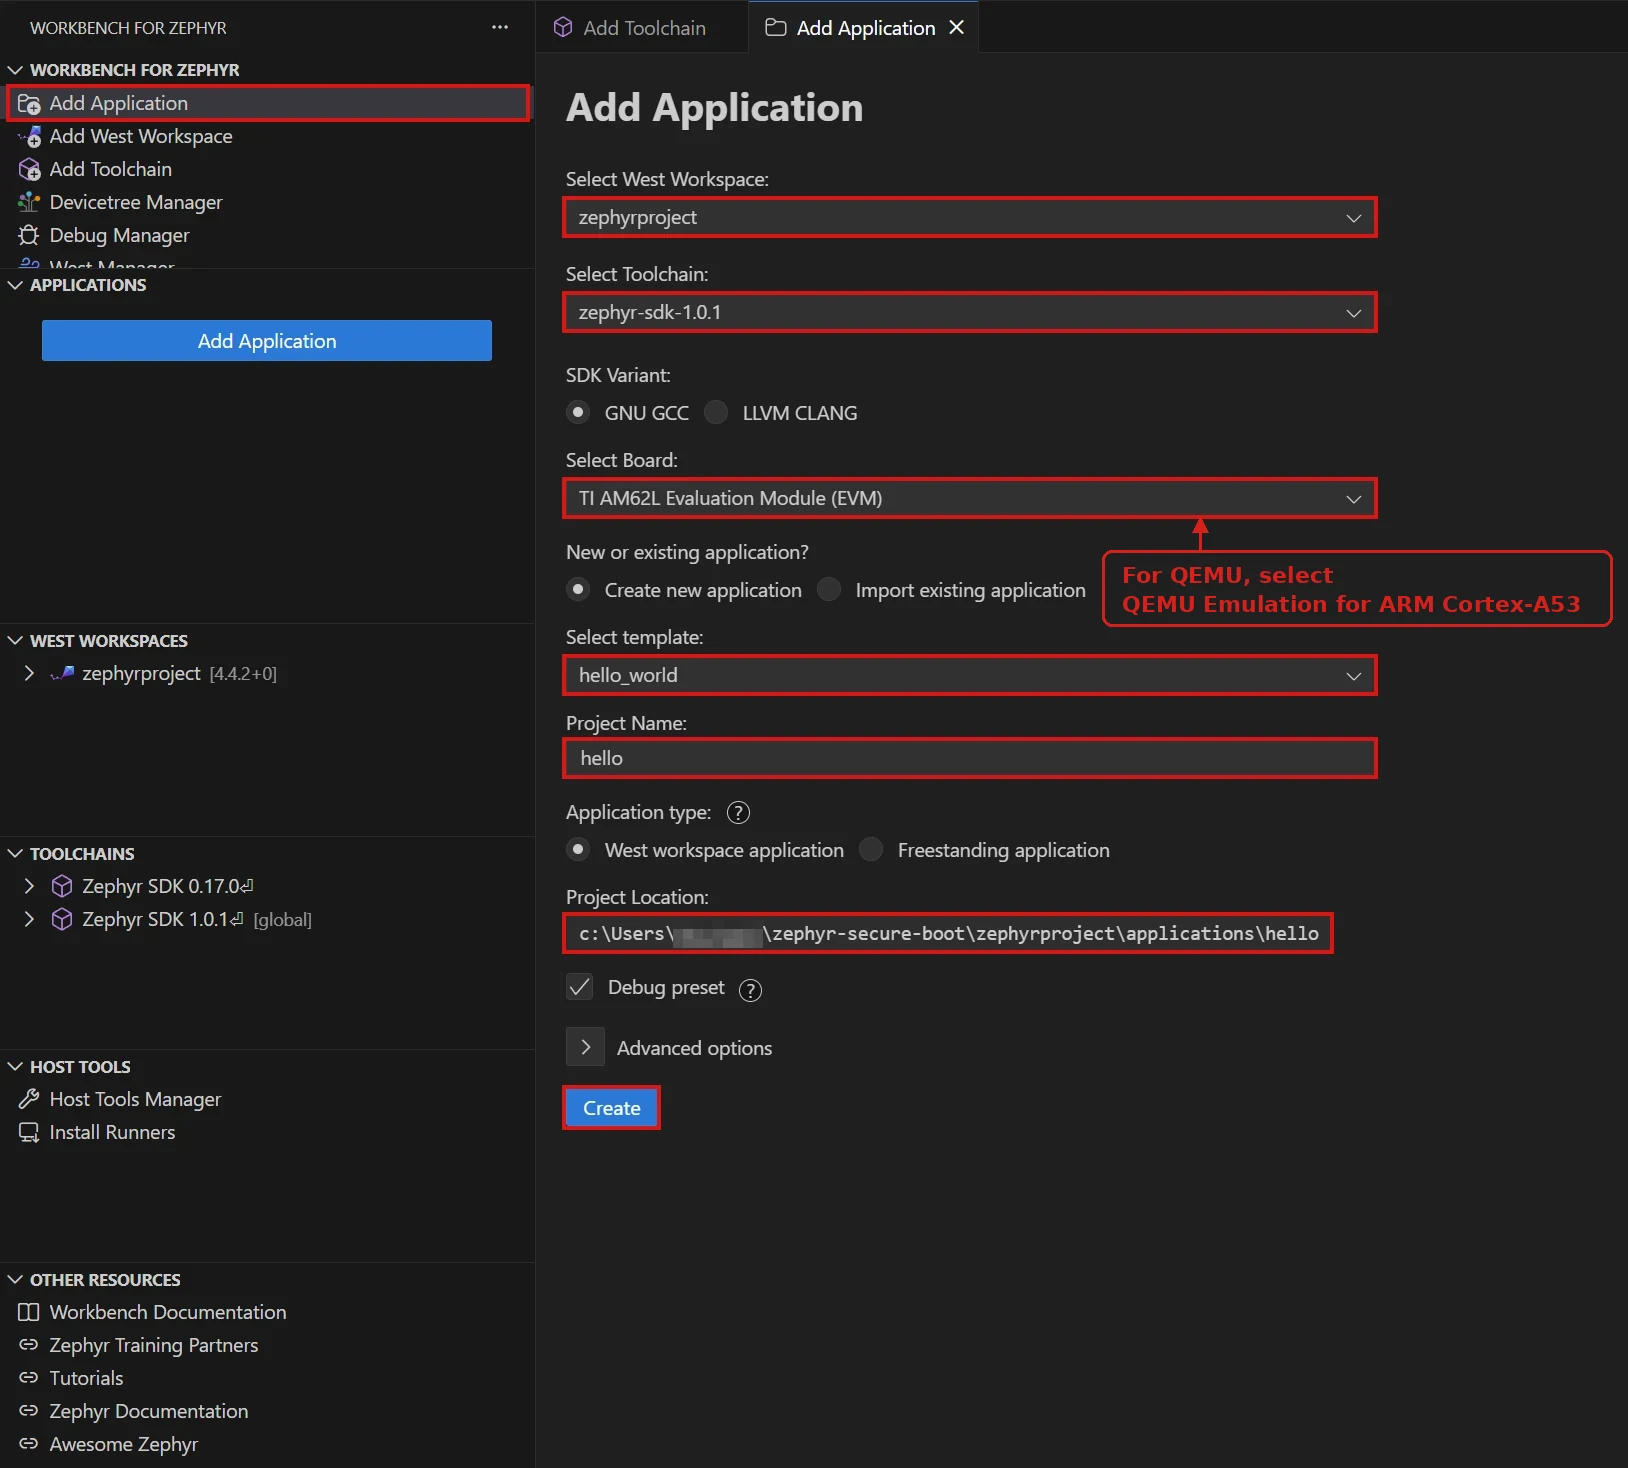Viewport: 1628px width, 1468px height.
Task: Select the Install Runners item
Action: tap(112, 1133)
